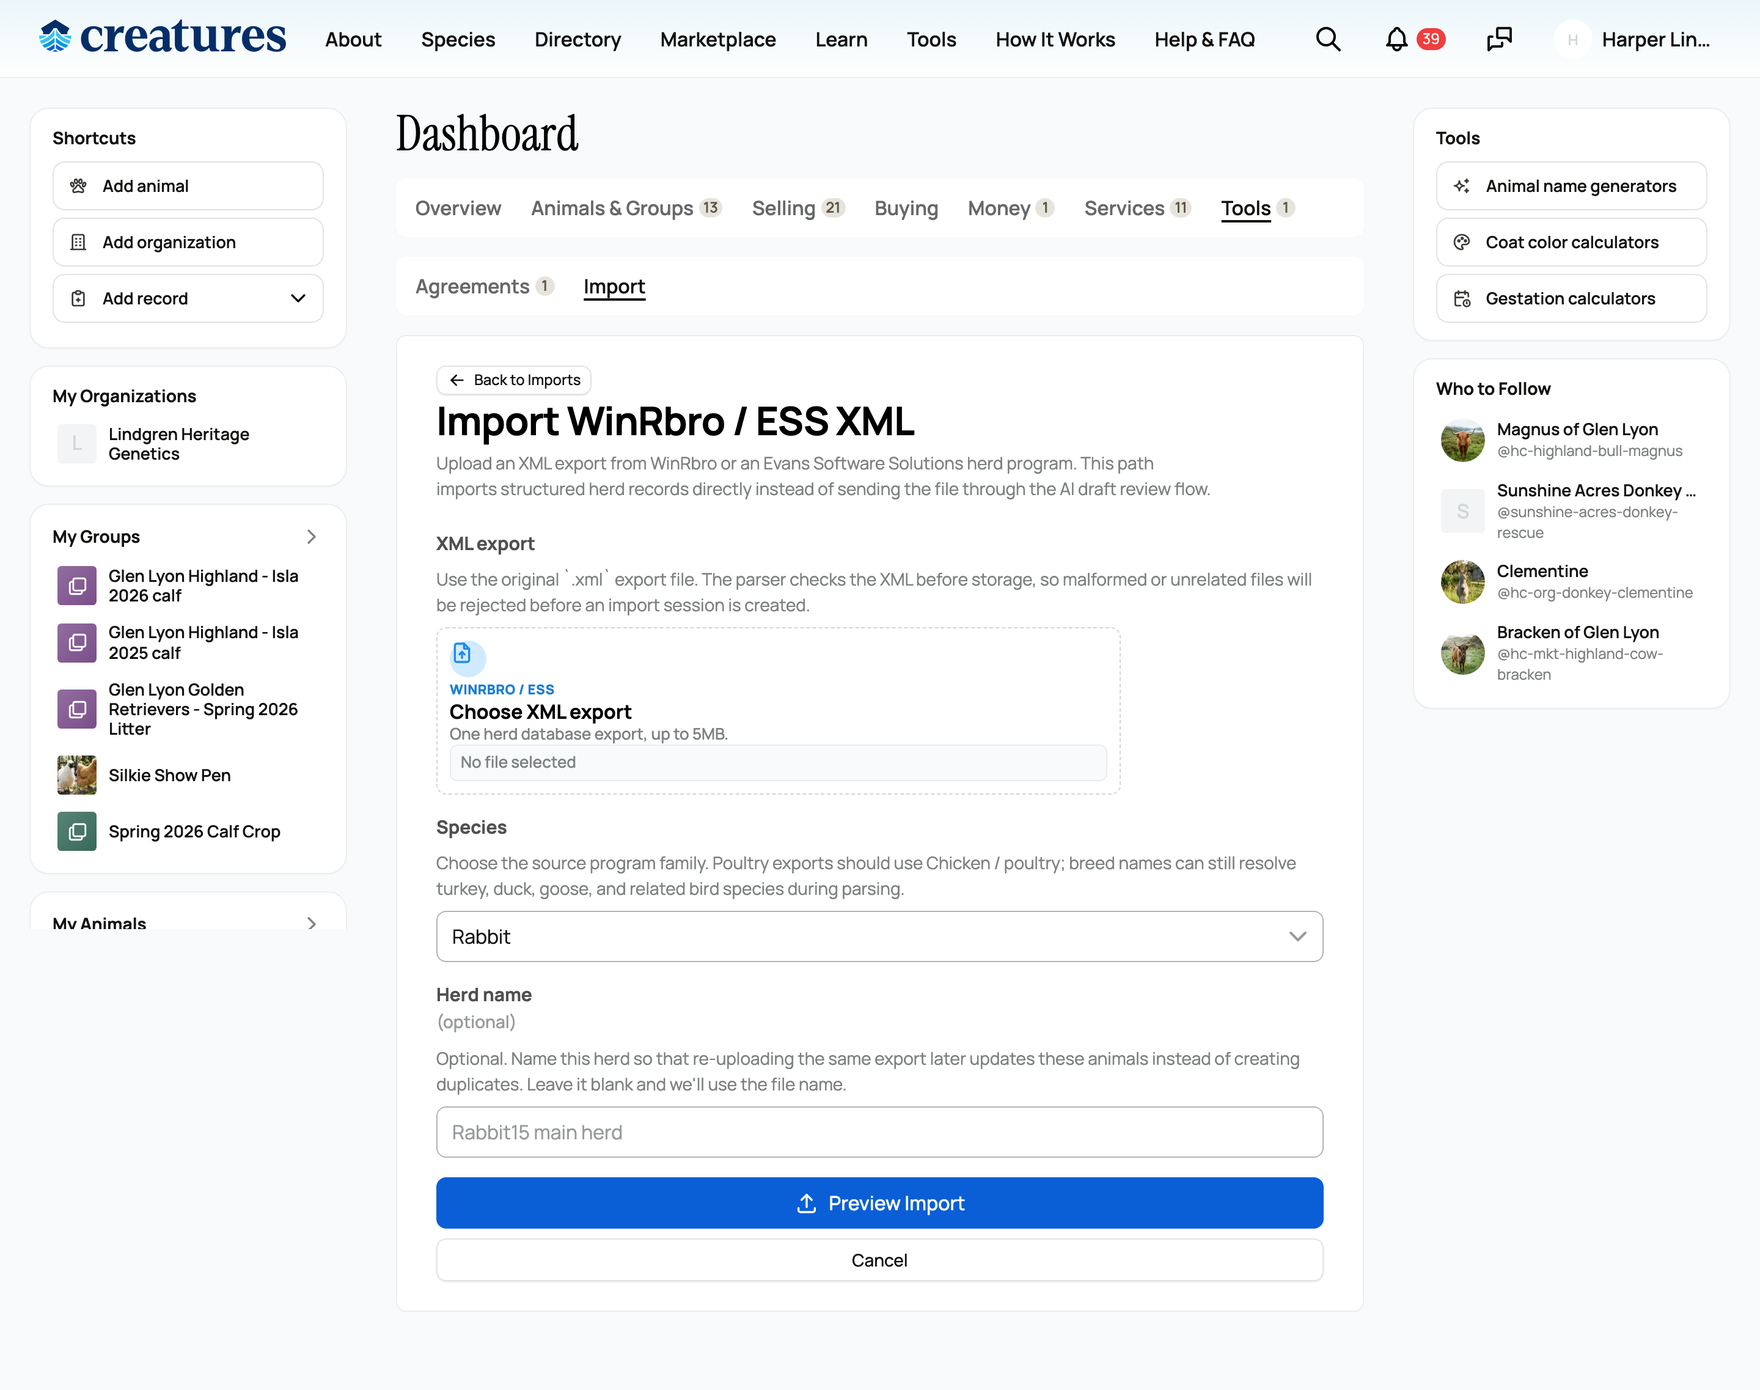
Task: Open the search magnifier icon
Action: tap(1328, 39)
